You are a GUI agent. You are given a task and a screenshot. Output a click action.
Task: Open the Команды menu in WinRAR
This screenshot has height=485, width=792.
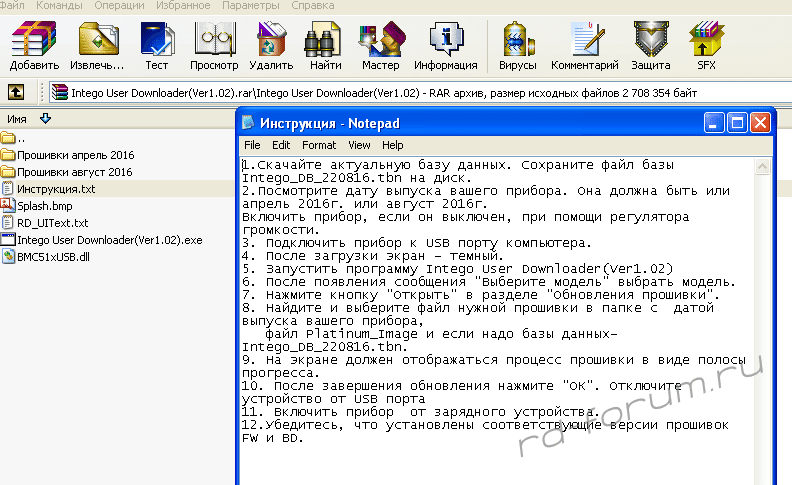59,6
